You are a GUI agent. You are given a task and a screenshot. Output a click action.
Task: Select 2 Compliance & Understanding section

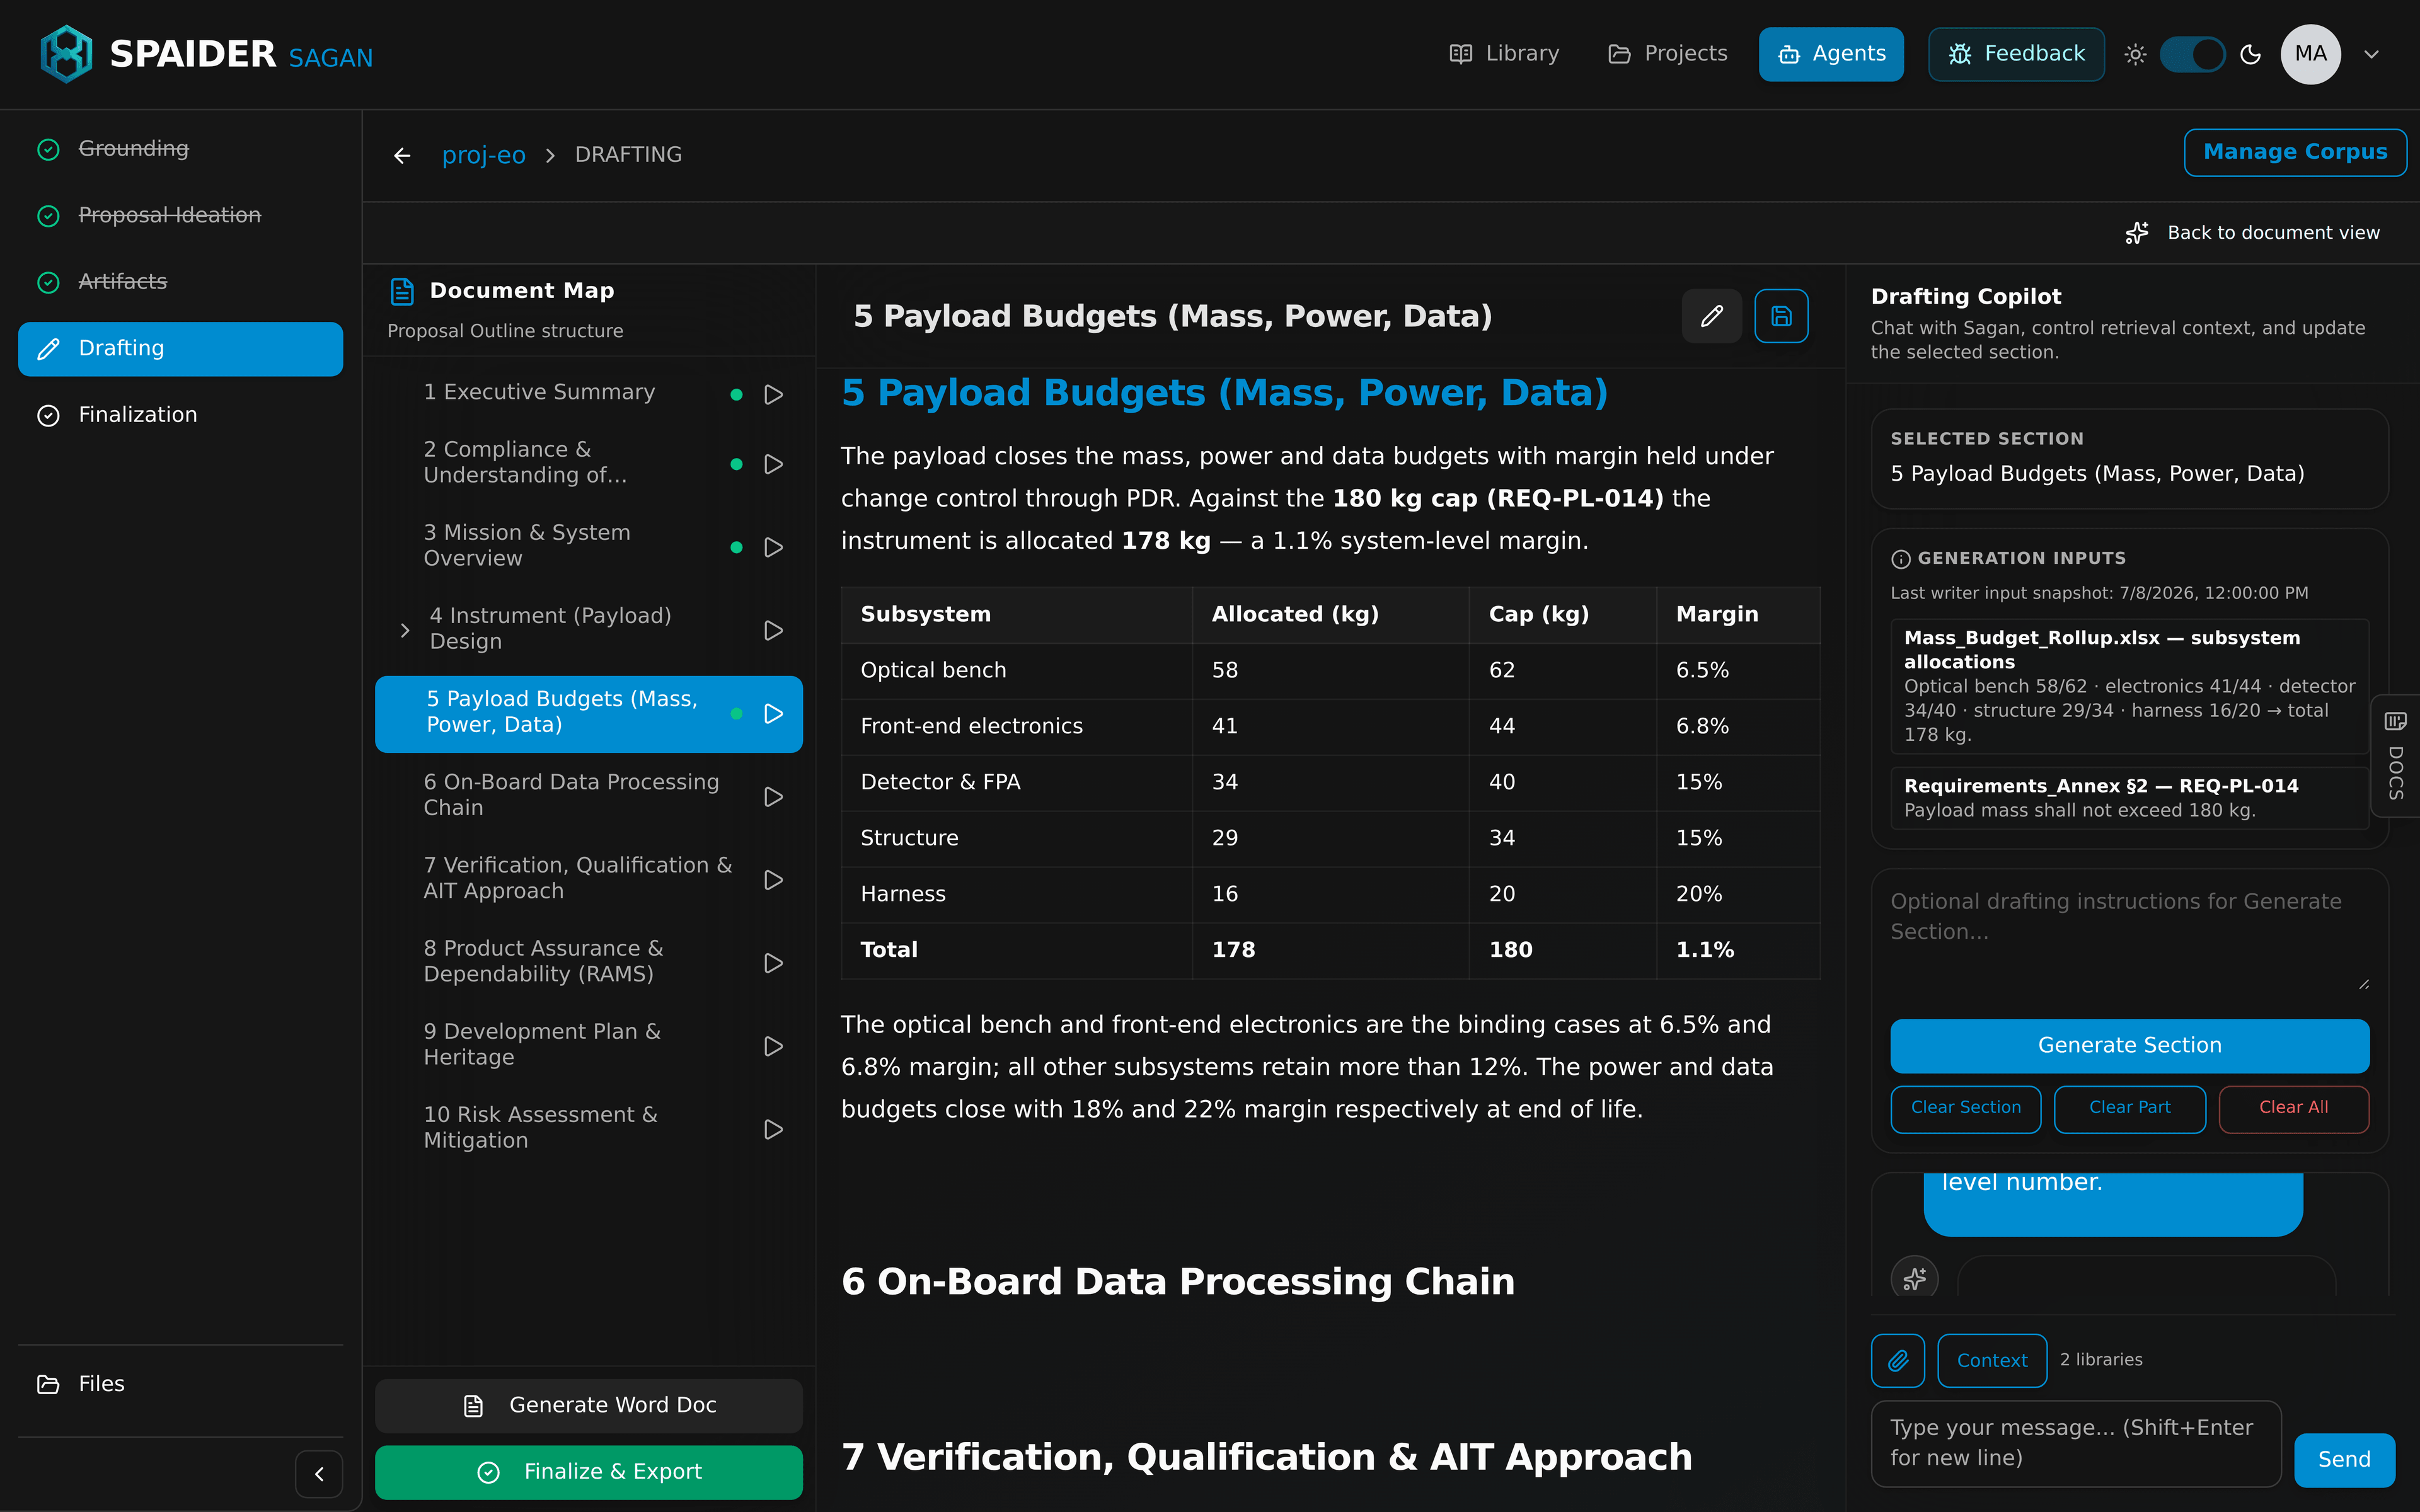click(525, 462)
